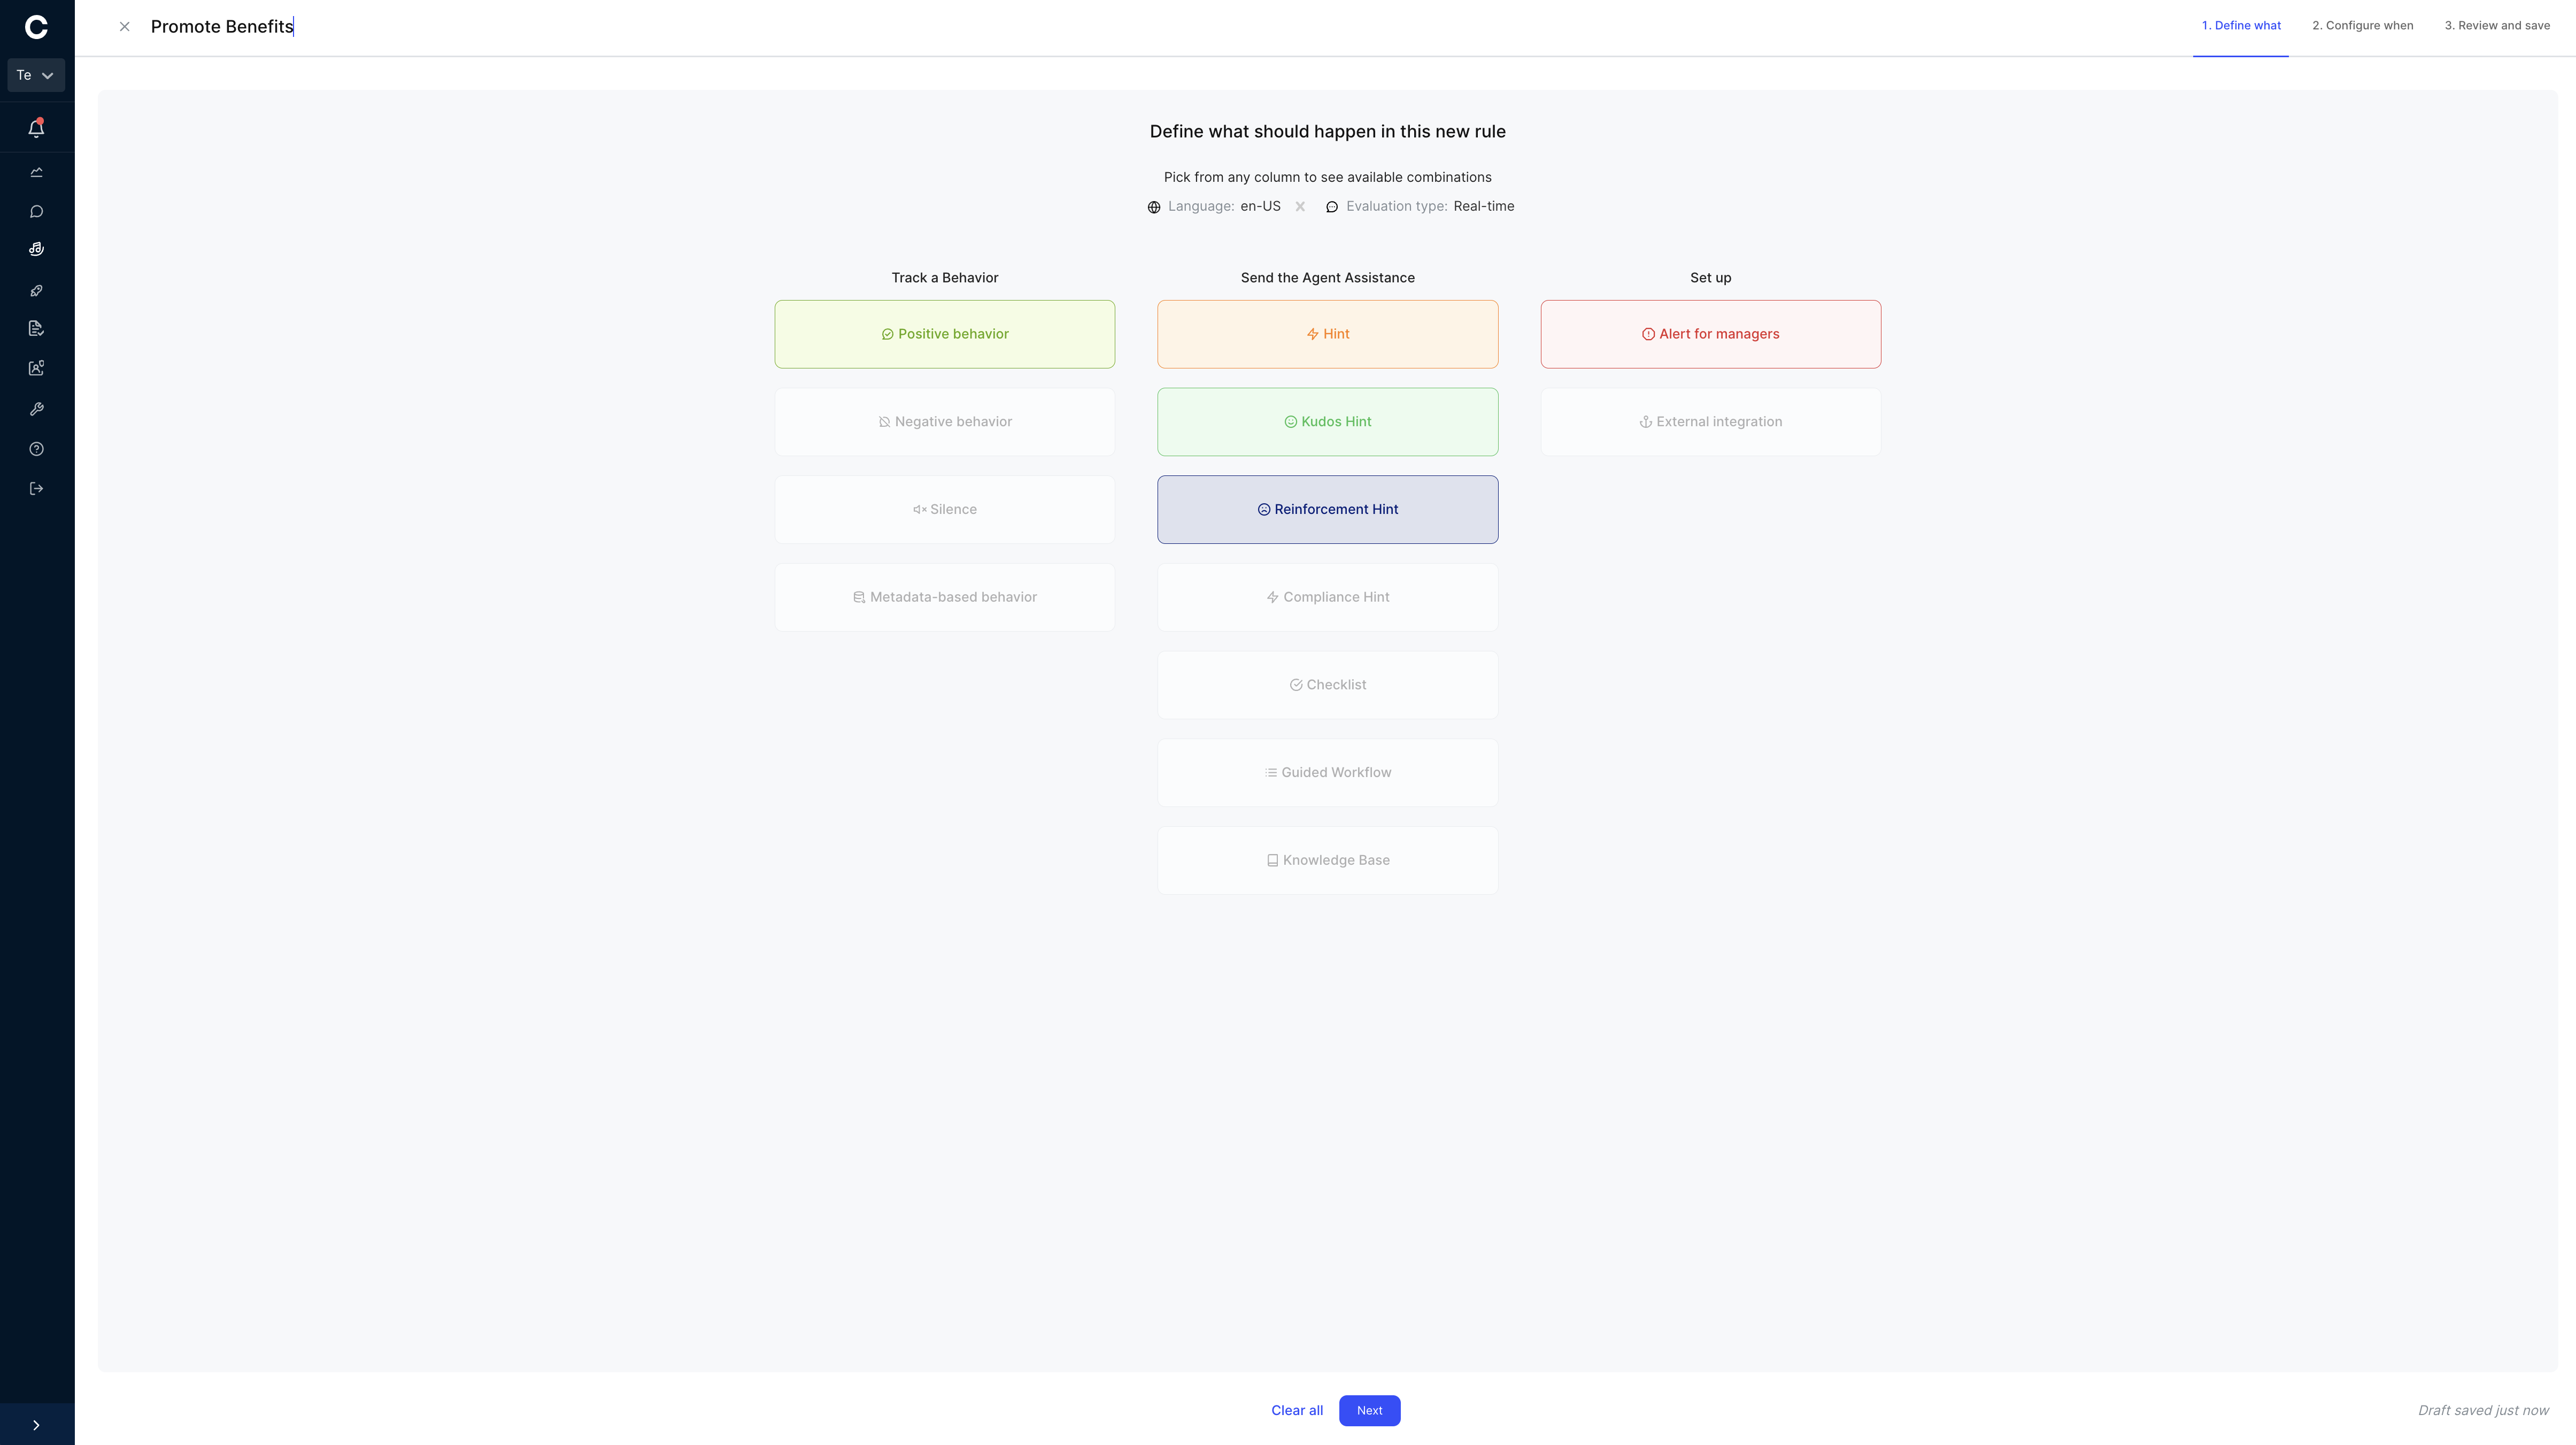This screenshot has height=1445, width=2576.
Task: Open the help question mark icon
Action: point(37,449)
